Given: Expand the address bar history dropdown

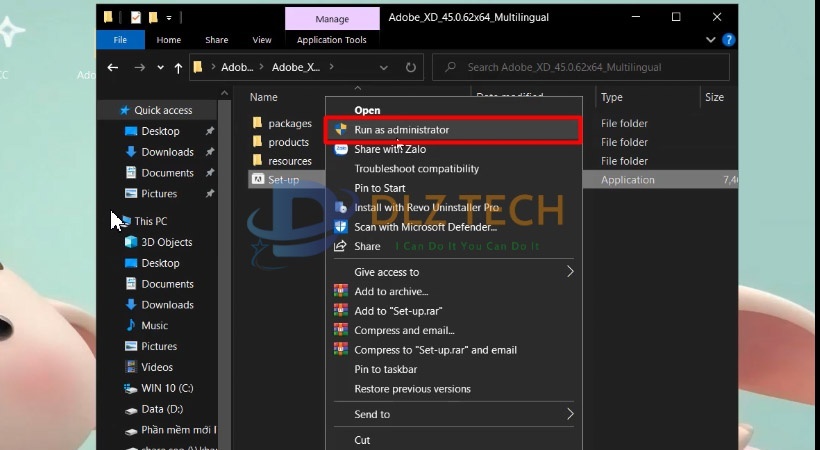Looking at the screenshot, I should (x=383, y=68).
